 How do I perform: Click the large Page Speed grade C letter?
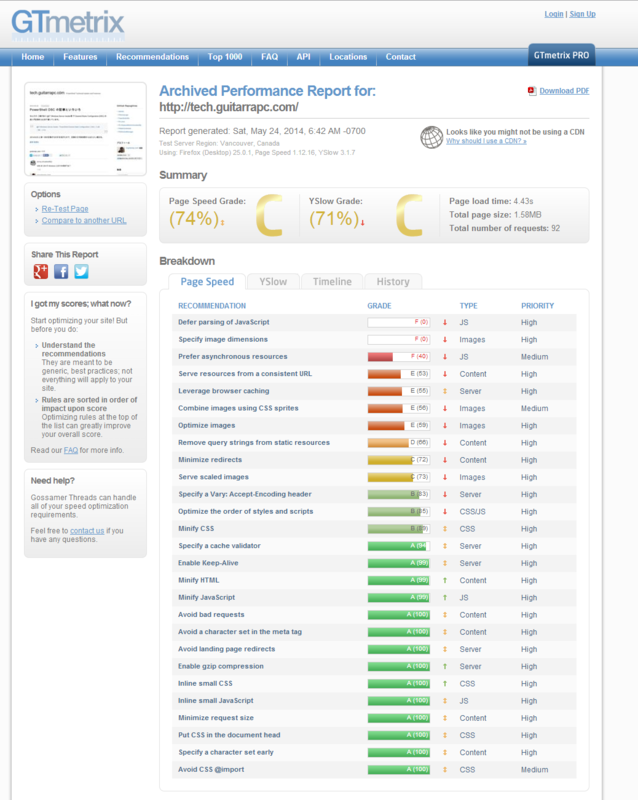point(269,215)
